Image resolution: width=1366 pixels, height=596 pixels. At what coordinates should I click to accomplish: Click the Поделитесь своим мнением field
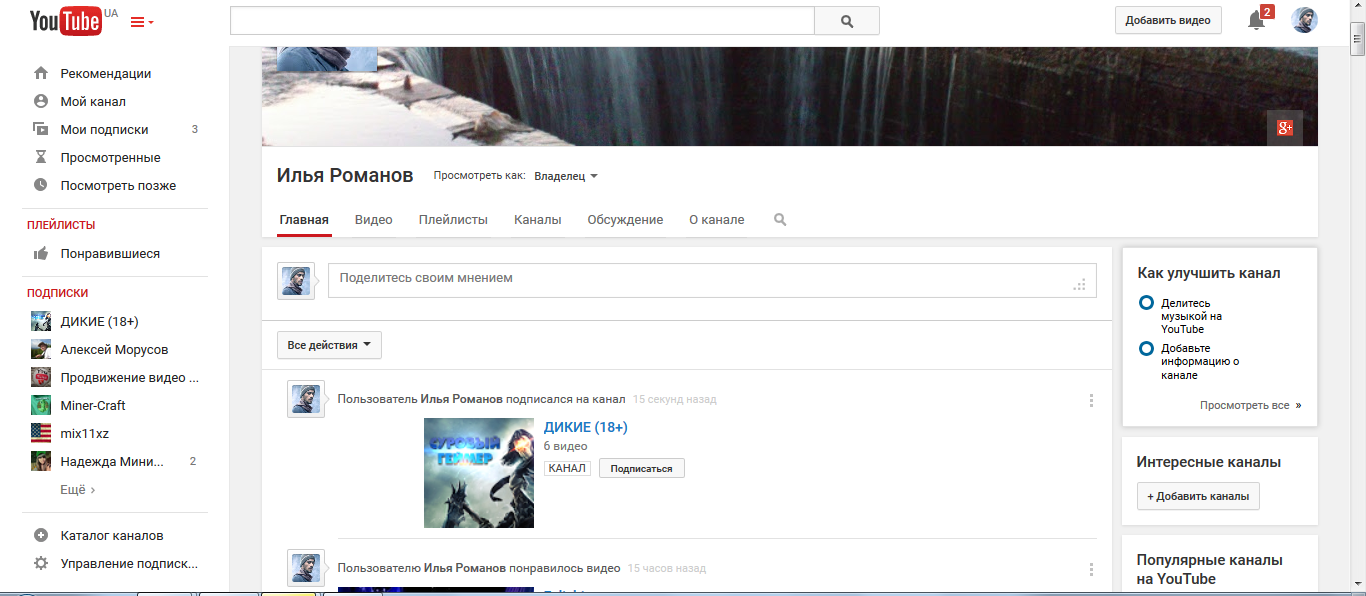pyautogui.click(x=712, y=280)
